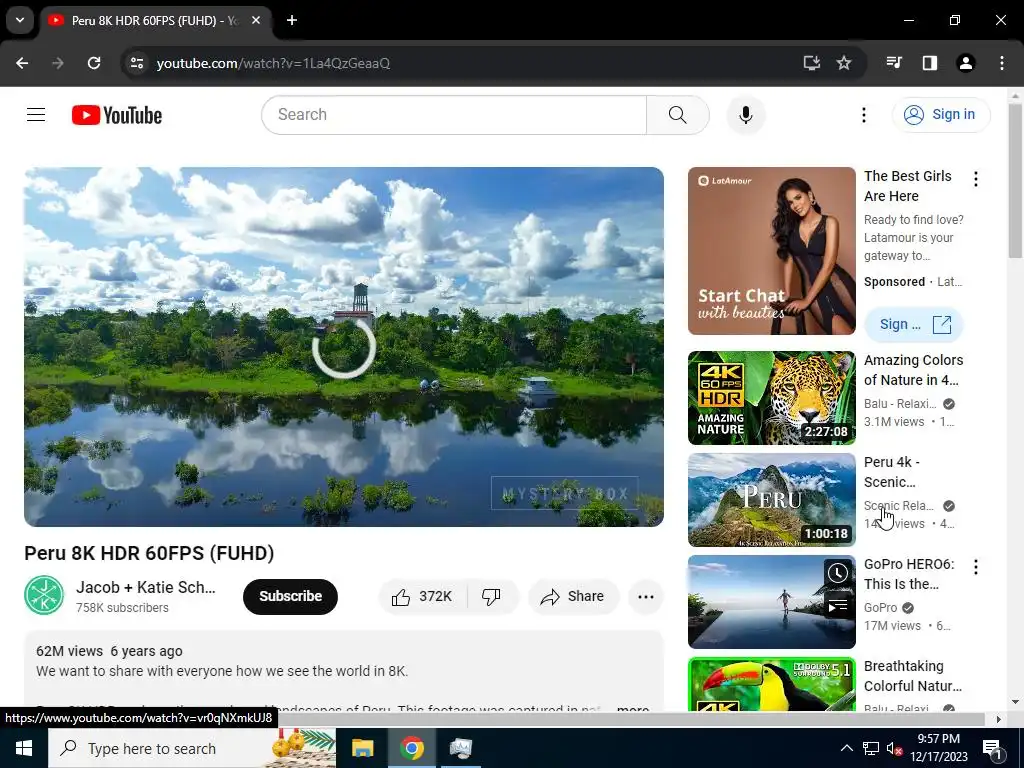The width and height of the screenshot is (1024, 768).
Task: Reload the page with refresh icon
Action: (94, 63)
